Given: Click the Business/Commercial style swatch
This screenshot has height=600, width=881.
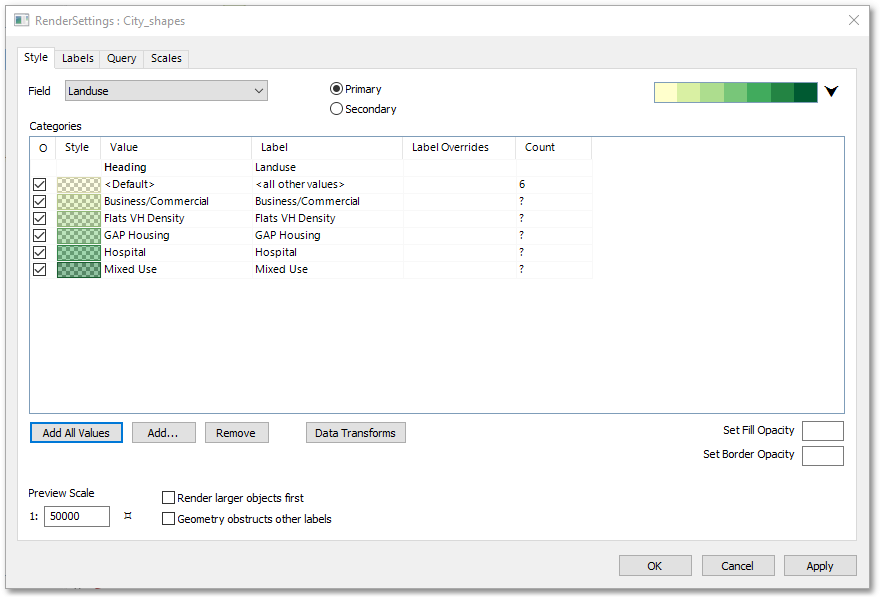Looking at the screenshot, I should (79, 201).
